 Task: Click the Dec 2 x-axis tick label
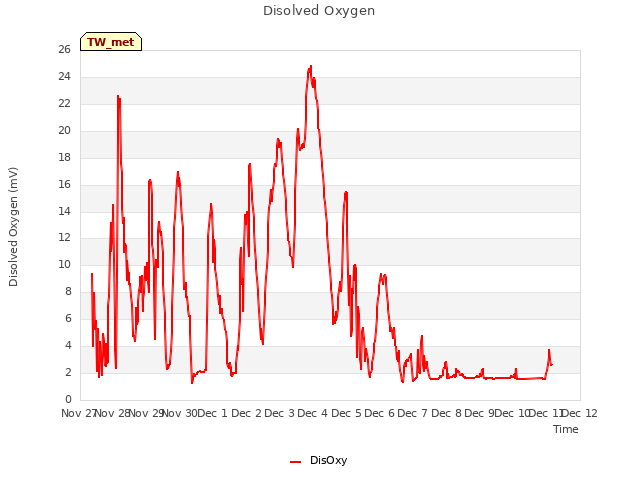click(247, 413)
